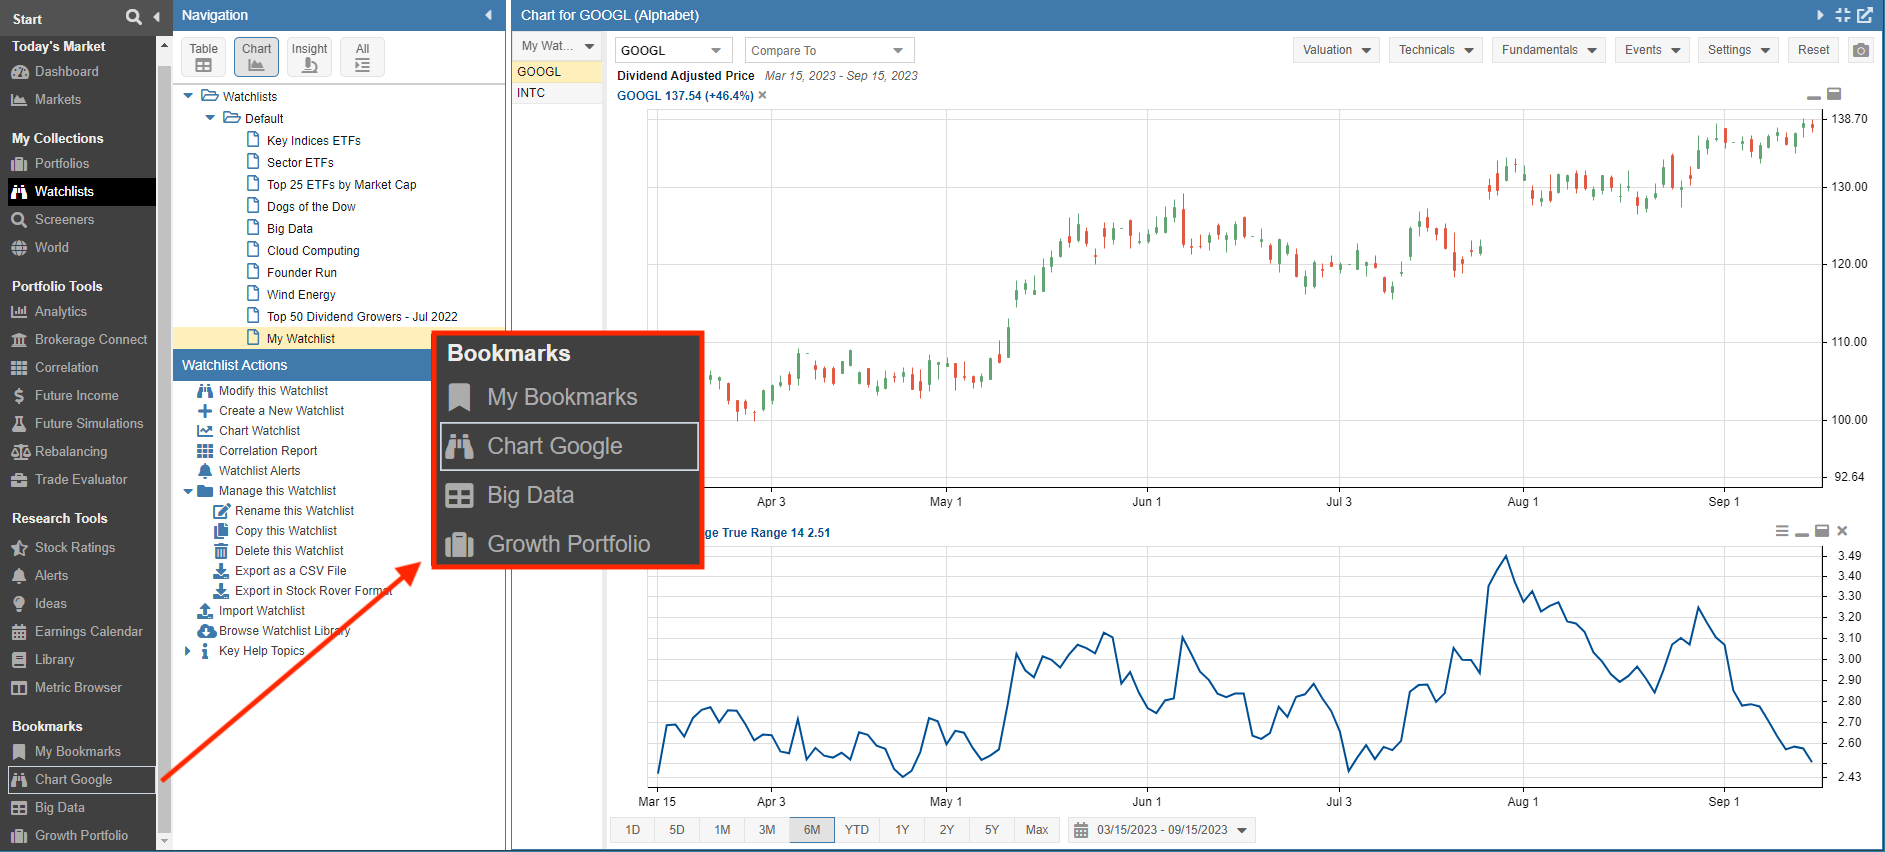Open the Growth Portfolio bookmark in sidebar
1885x852 pixels.
click(x=81, y=836)
